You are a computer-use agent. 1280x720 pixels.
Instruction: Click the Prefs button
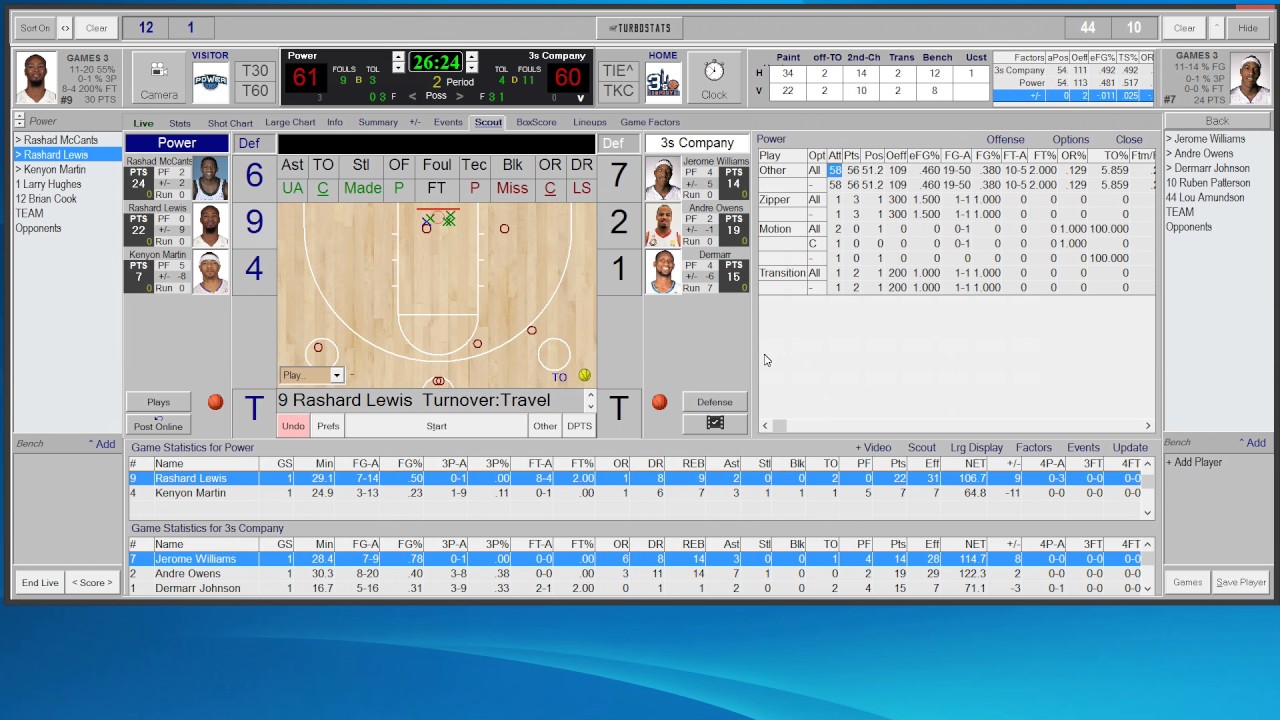coord(328,426)
